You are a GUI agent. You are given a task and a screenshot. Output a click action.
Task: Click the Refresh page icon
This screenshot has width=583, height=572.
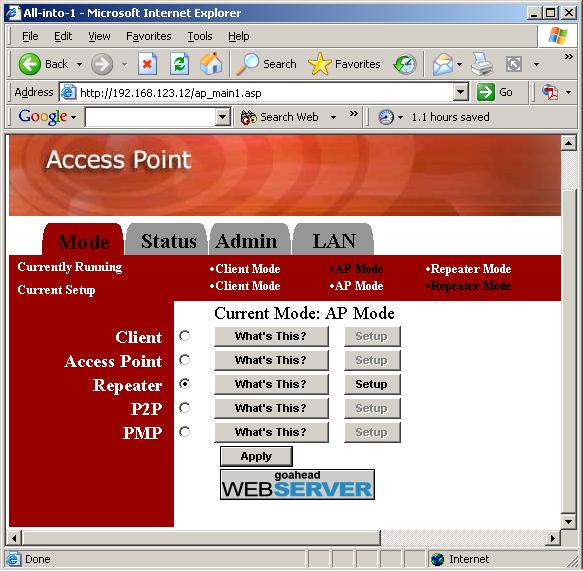pos(180,64)
